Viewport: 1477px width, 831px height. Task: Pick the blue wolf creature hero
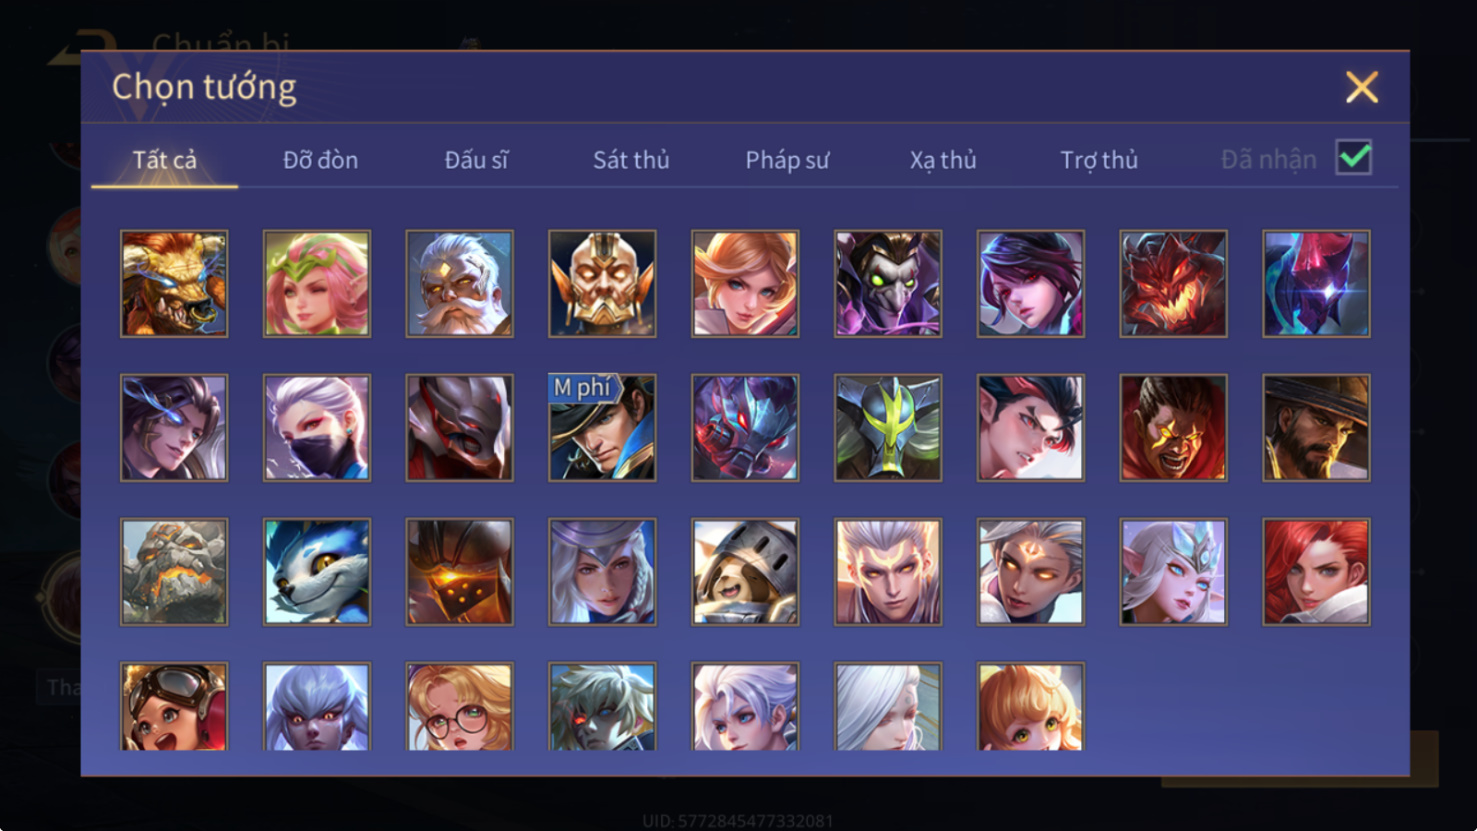[317, 572]
